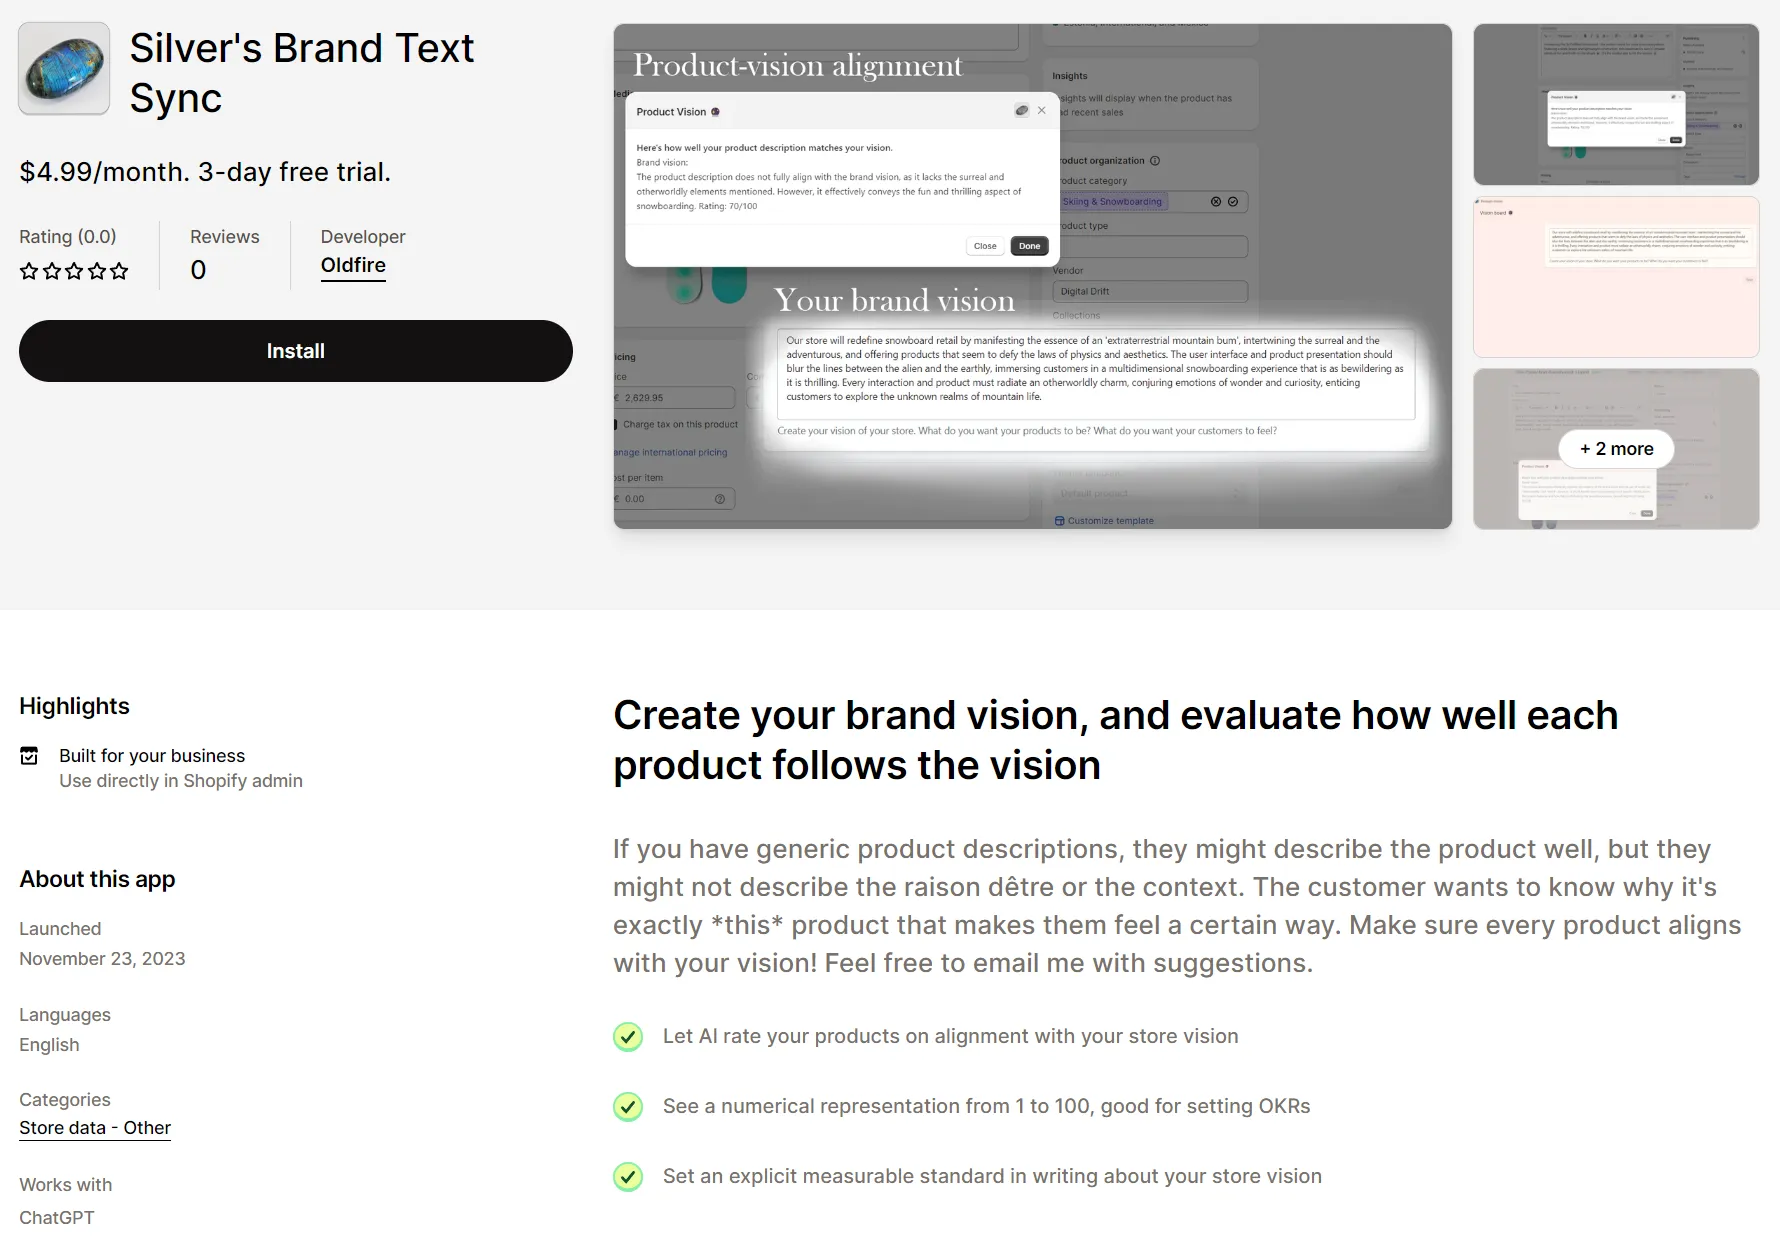
Task: Click the fifth rating star
Action: point(119,271)
